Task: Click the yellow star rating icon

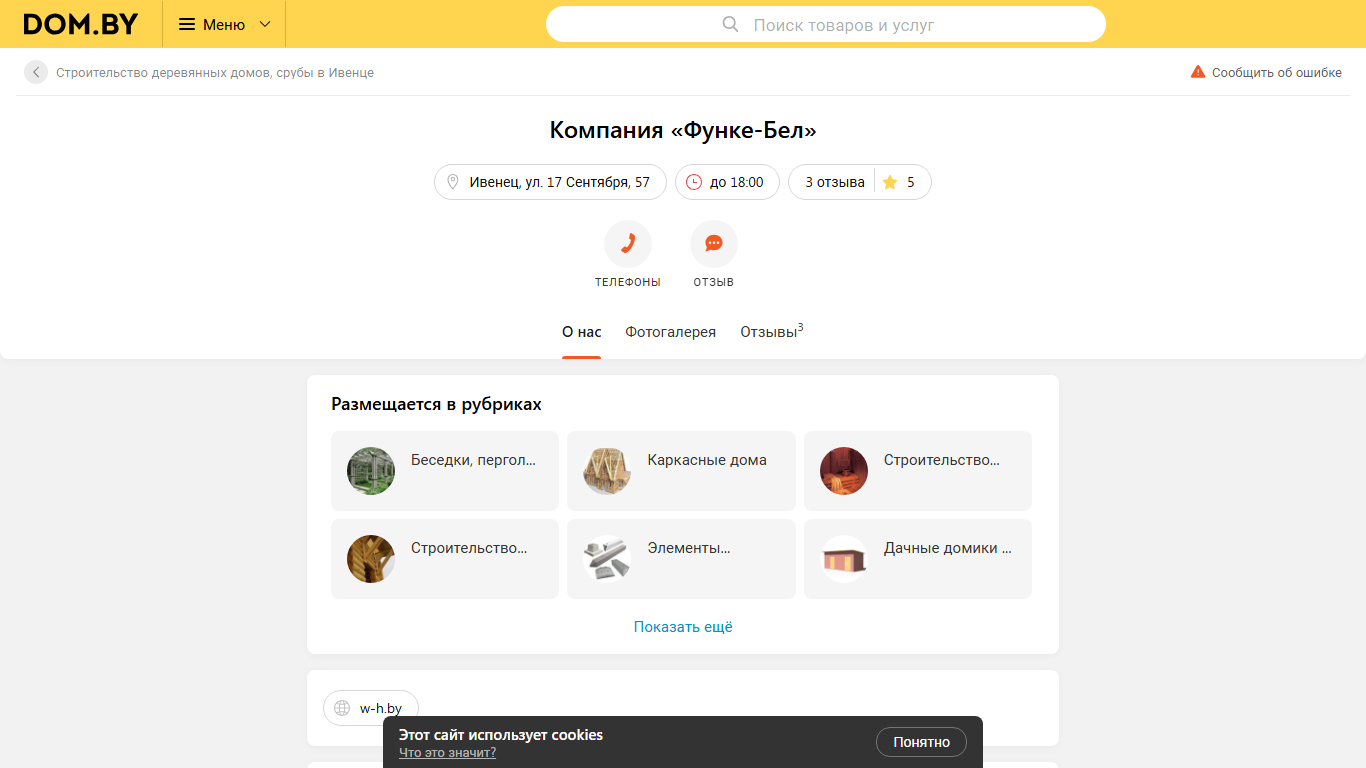Action: tap(890, 182)
